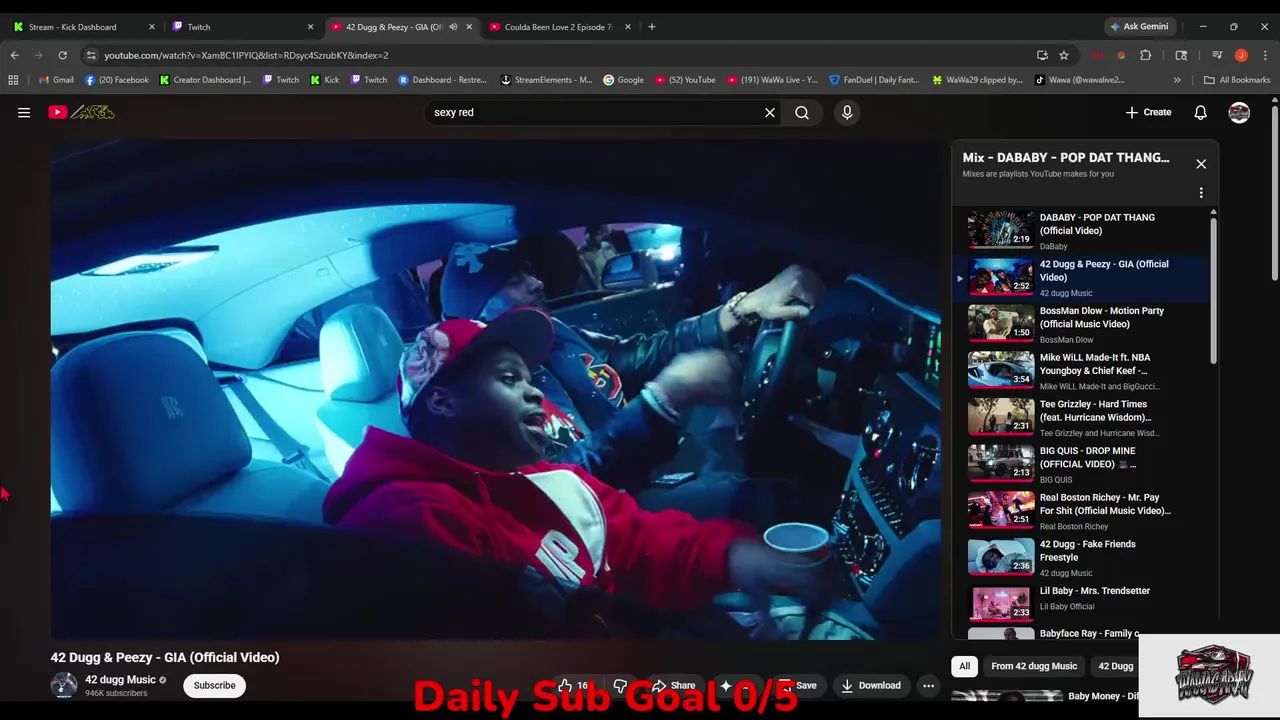
Task: Click the Create button
Action: 1148,112
